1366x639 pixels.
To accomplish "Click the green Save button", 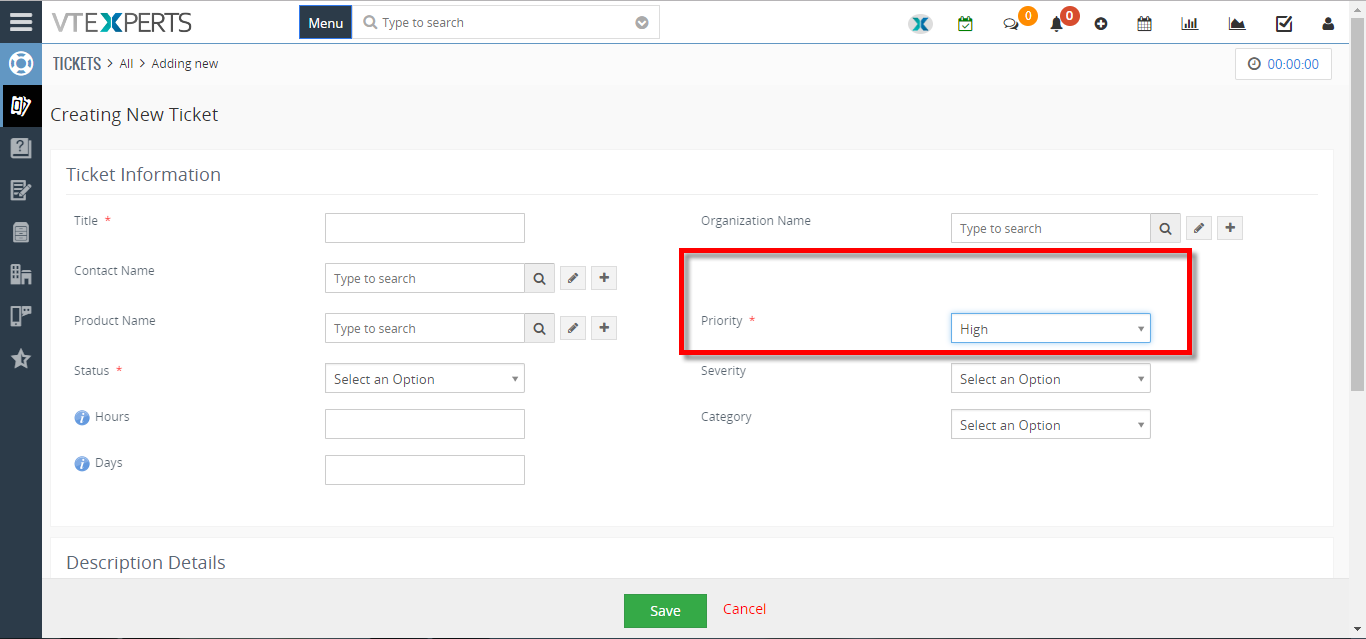I will 665,611.
